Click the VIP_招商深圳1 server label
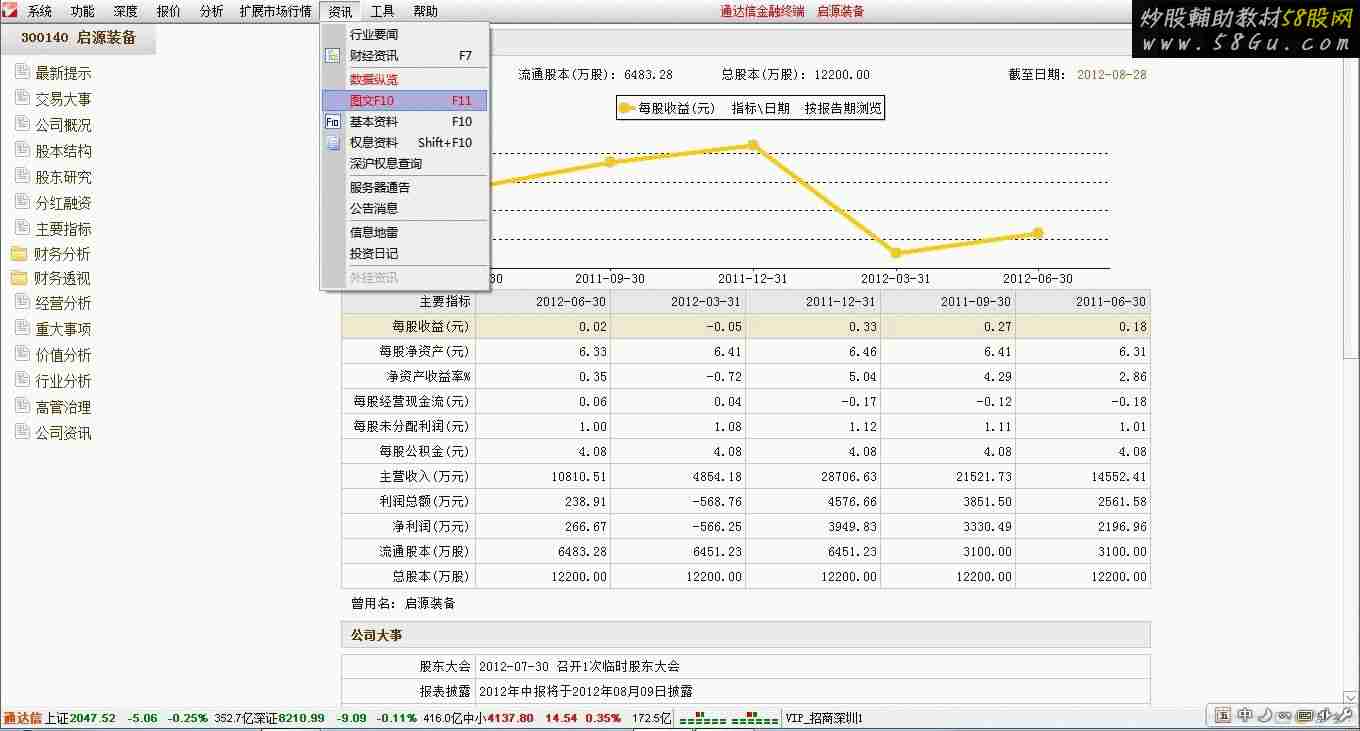The height and width of the screenshot is (731, 1360). tap(824, 719)
